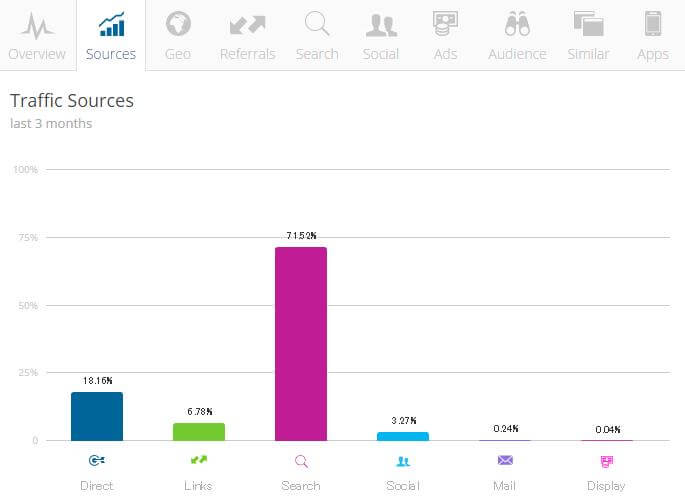Click the pink Display ads icon

607,461
